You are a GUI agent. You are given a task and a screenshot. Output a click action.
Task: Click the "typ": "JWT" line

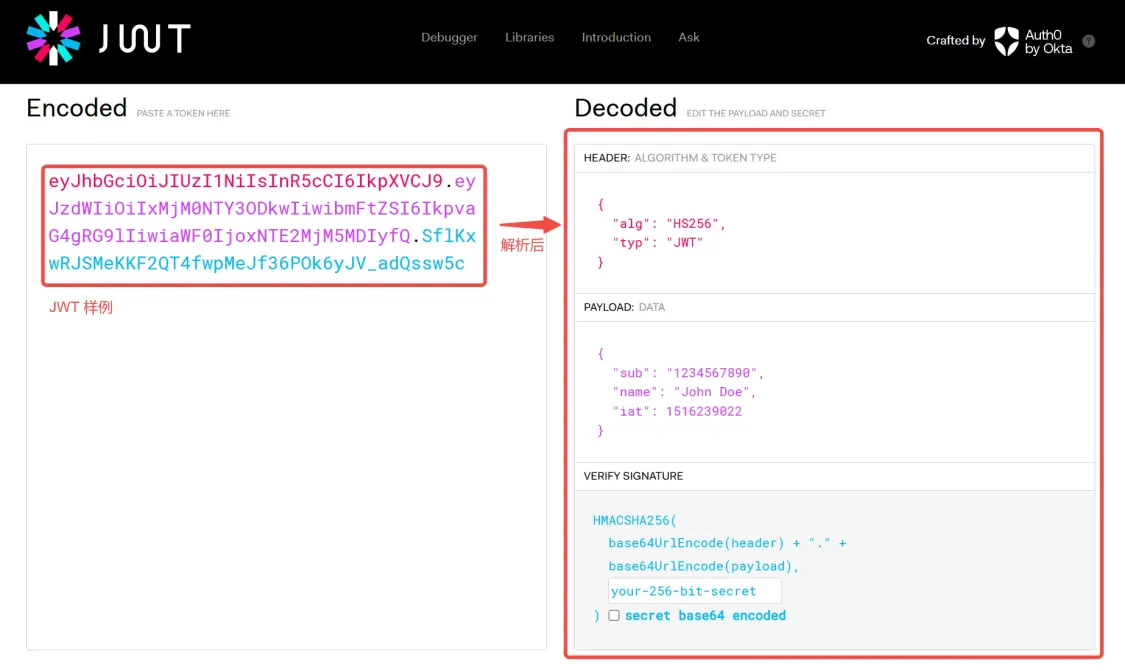[658, 243]
